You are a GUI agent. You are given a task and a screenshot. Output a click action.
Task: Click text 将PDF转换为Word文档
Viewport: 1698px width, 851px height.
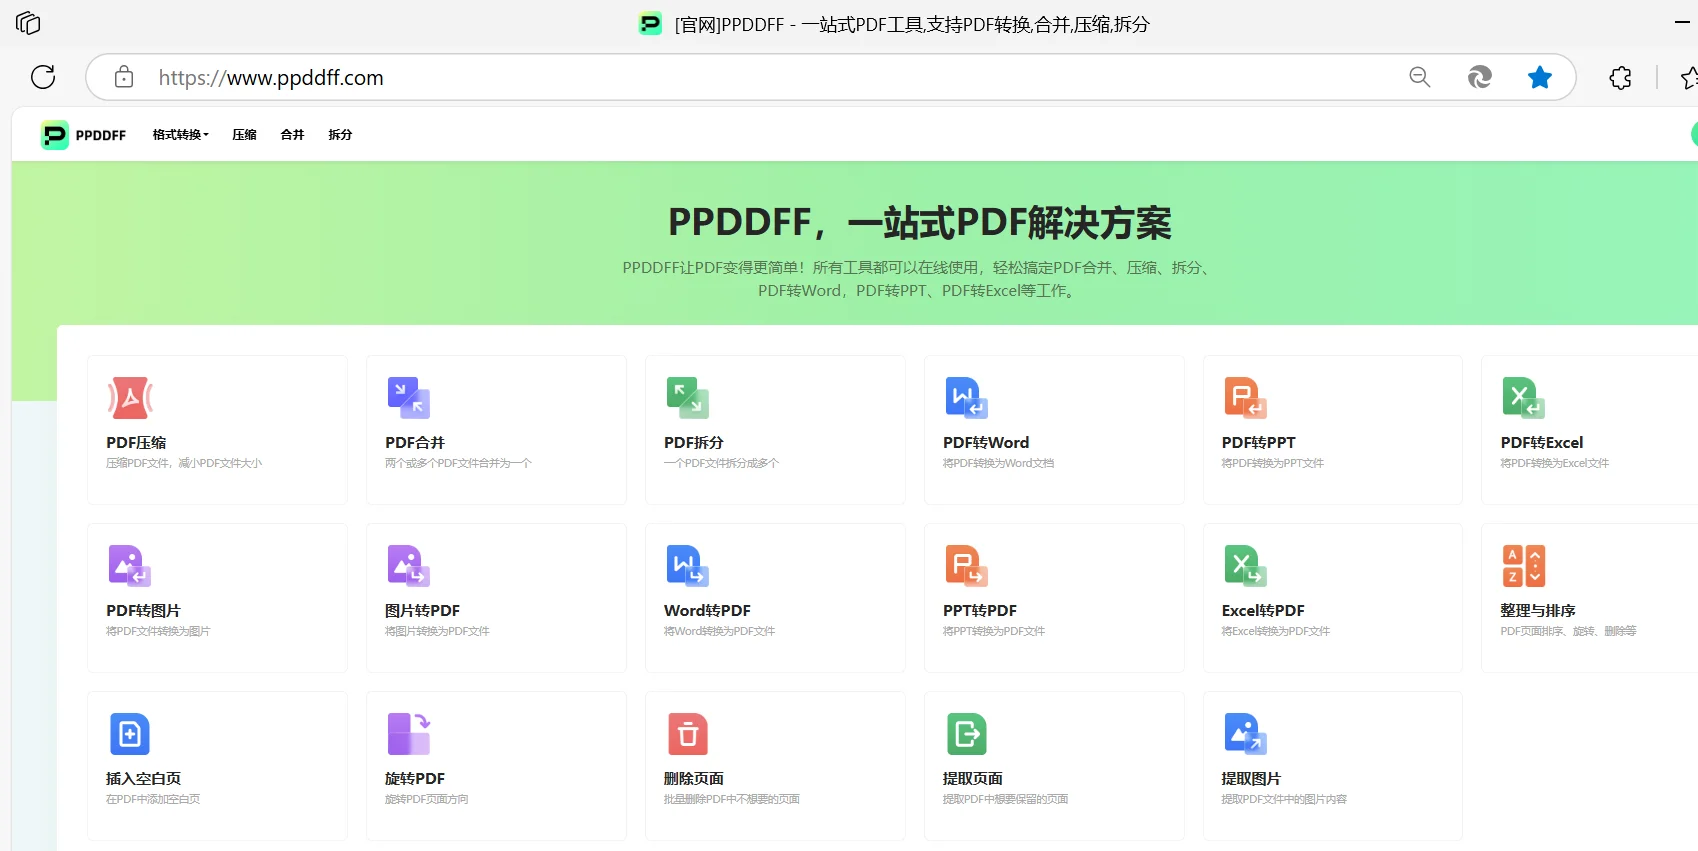(998, 463)
